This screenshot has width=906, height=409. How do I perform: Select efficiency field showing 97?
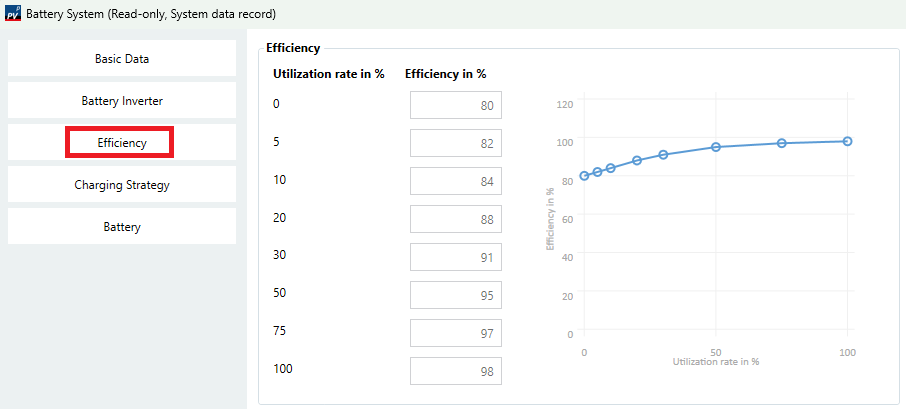tap(456, 333)
